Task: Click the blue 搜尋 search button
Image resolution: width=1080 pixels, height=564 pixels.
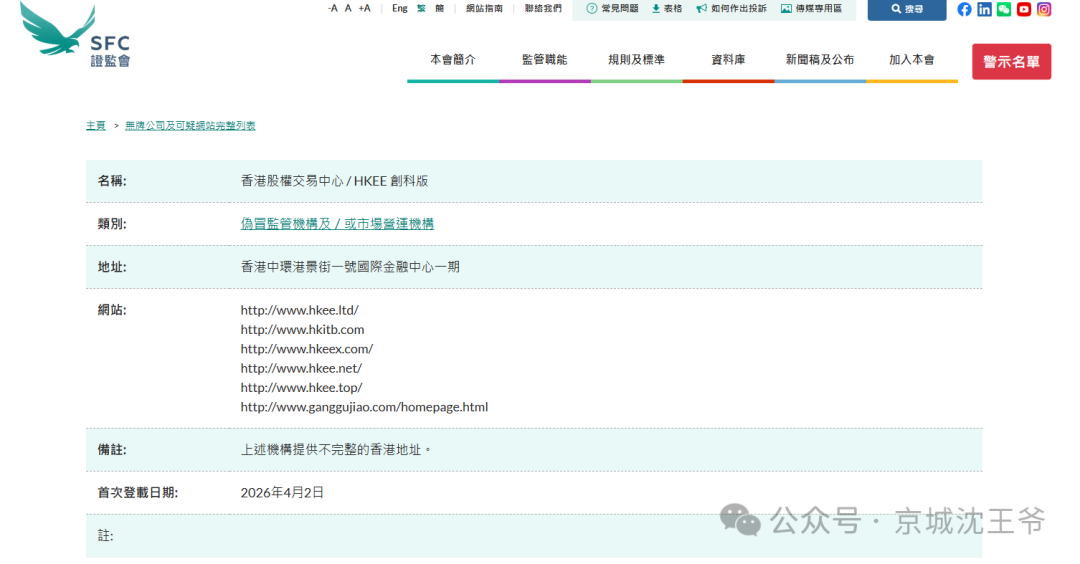Action: coord(906,9)
